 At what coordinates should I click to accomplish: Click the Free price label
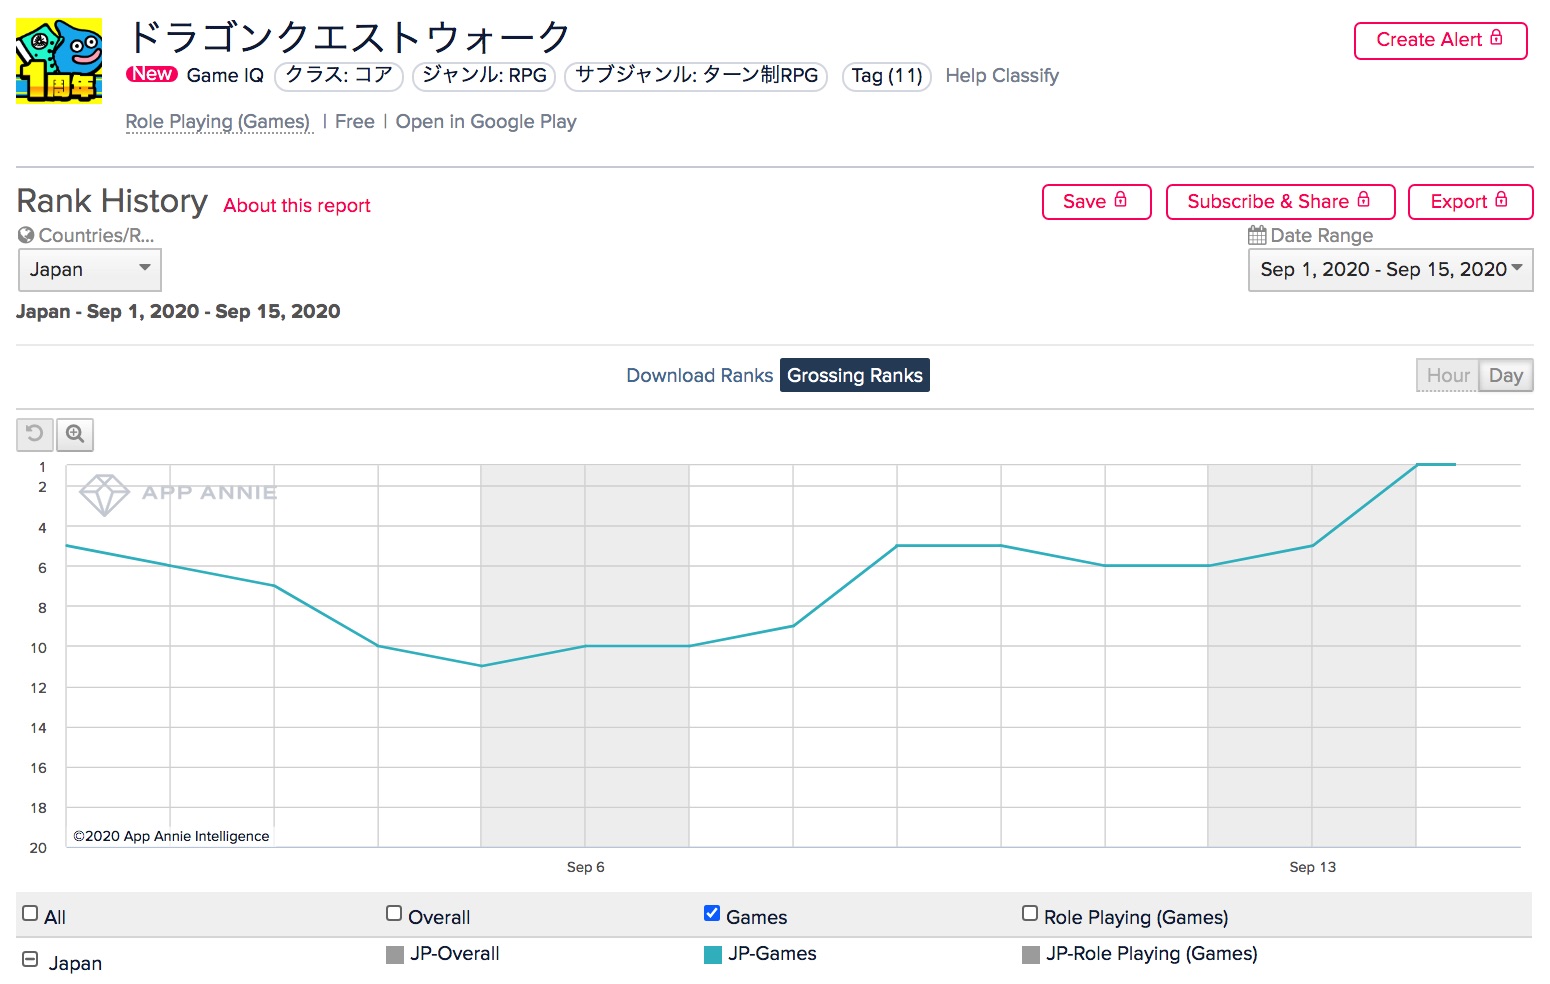pyautogui.click(x=355, y=122)
